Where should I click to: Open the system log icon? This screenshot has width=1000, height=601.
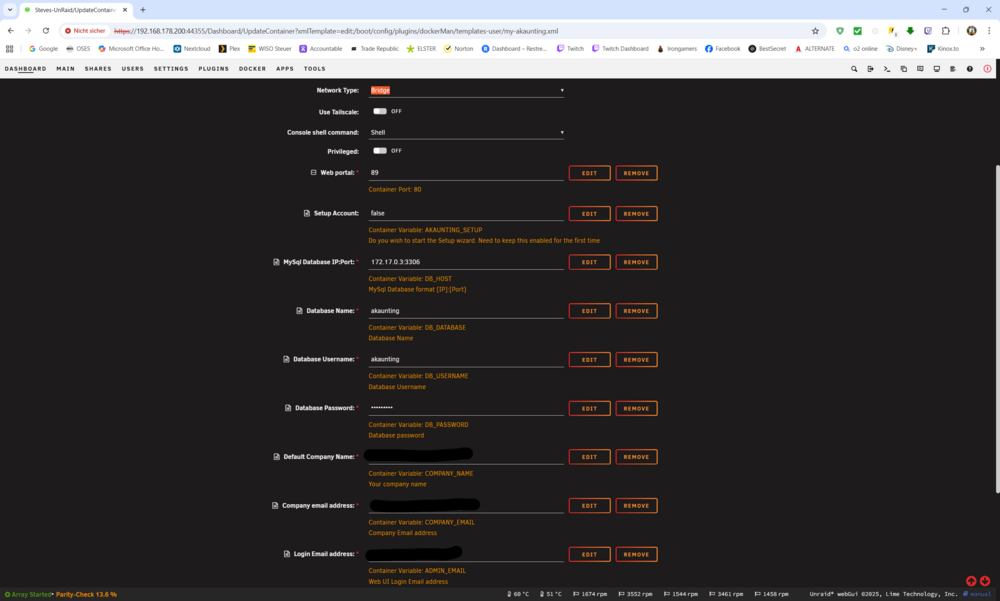[953, 69]
